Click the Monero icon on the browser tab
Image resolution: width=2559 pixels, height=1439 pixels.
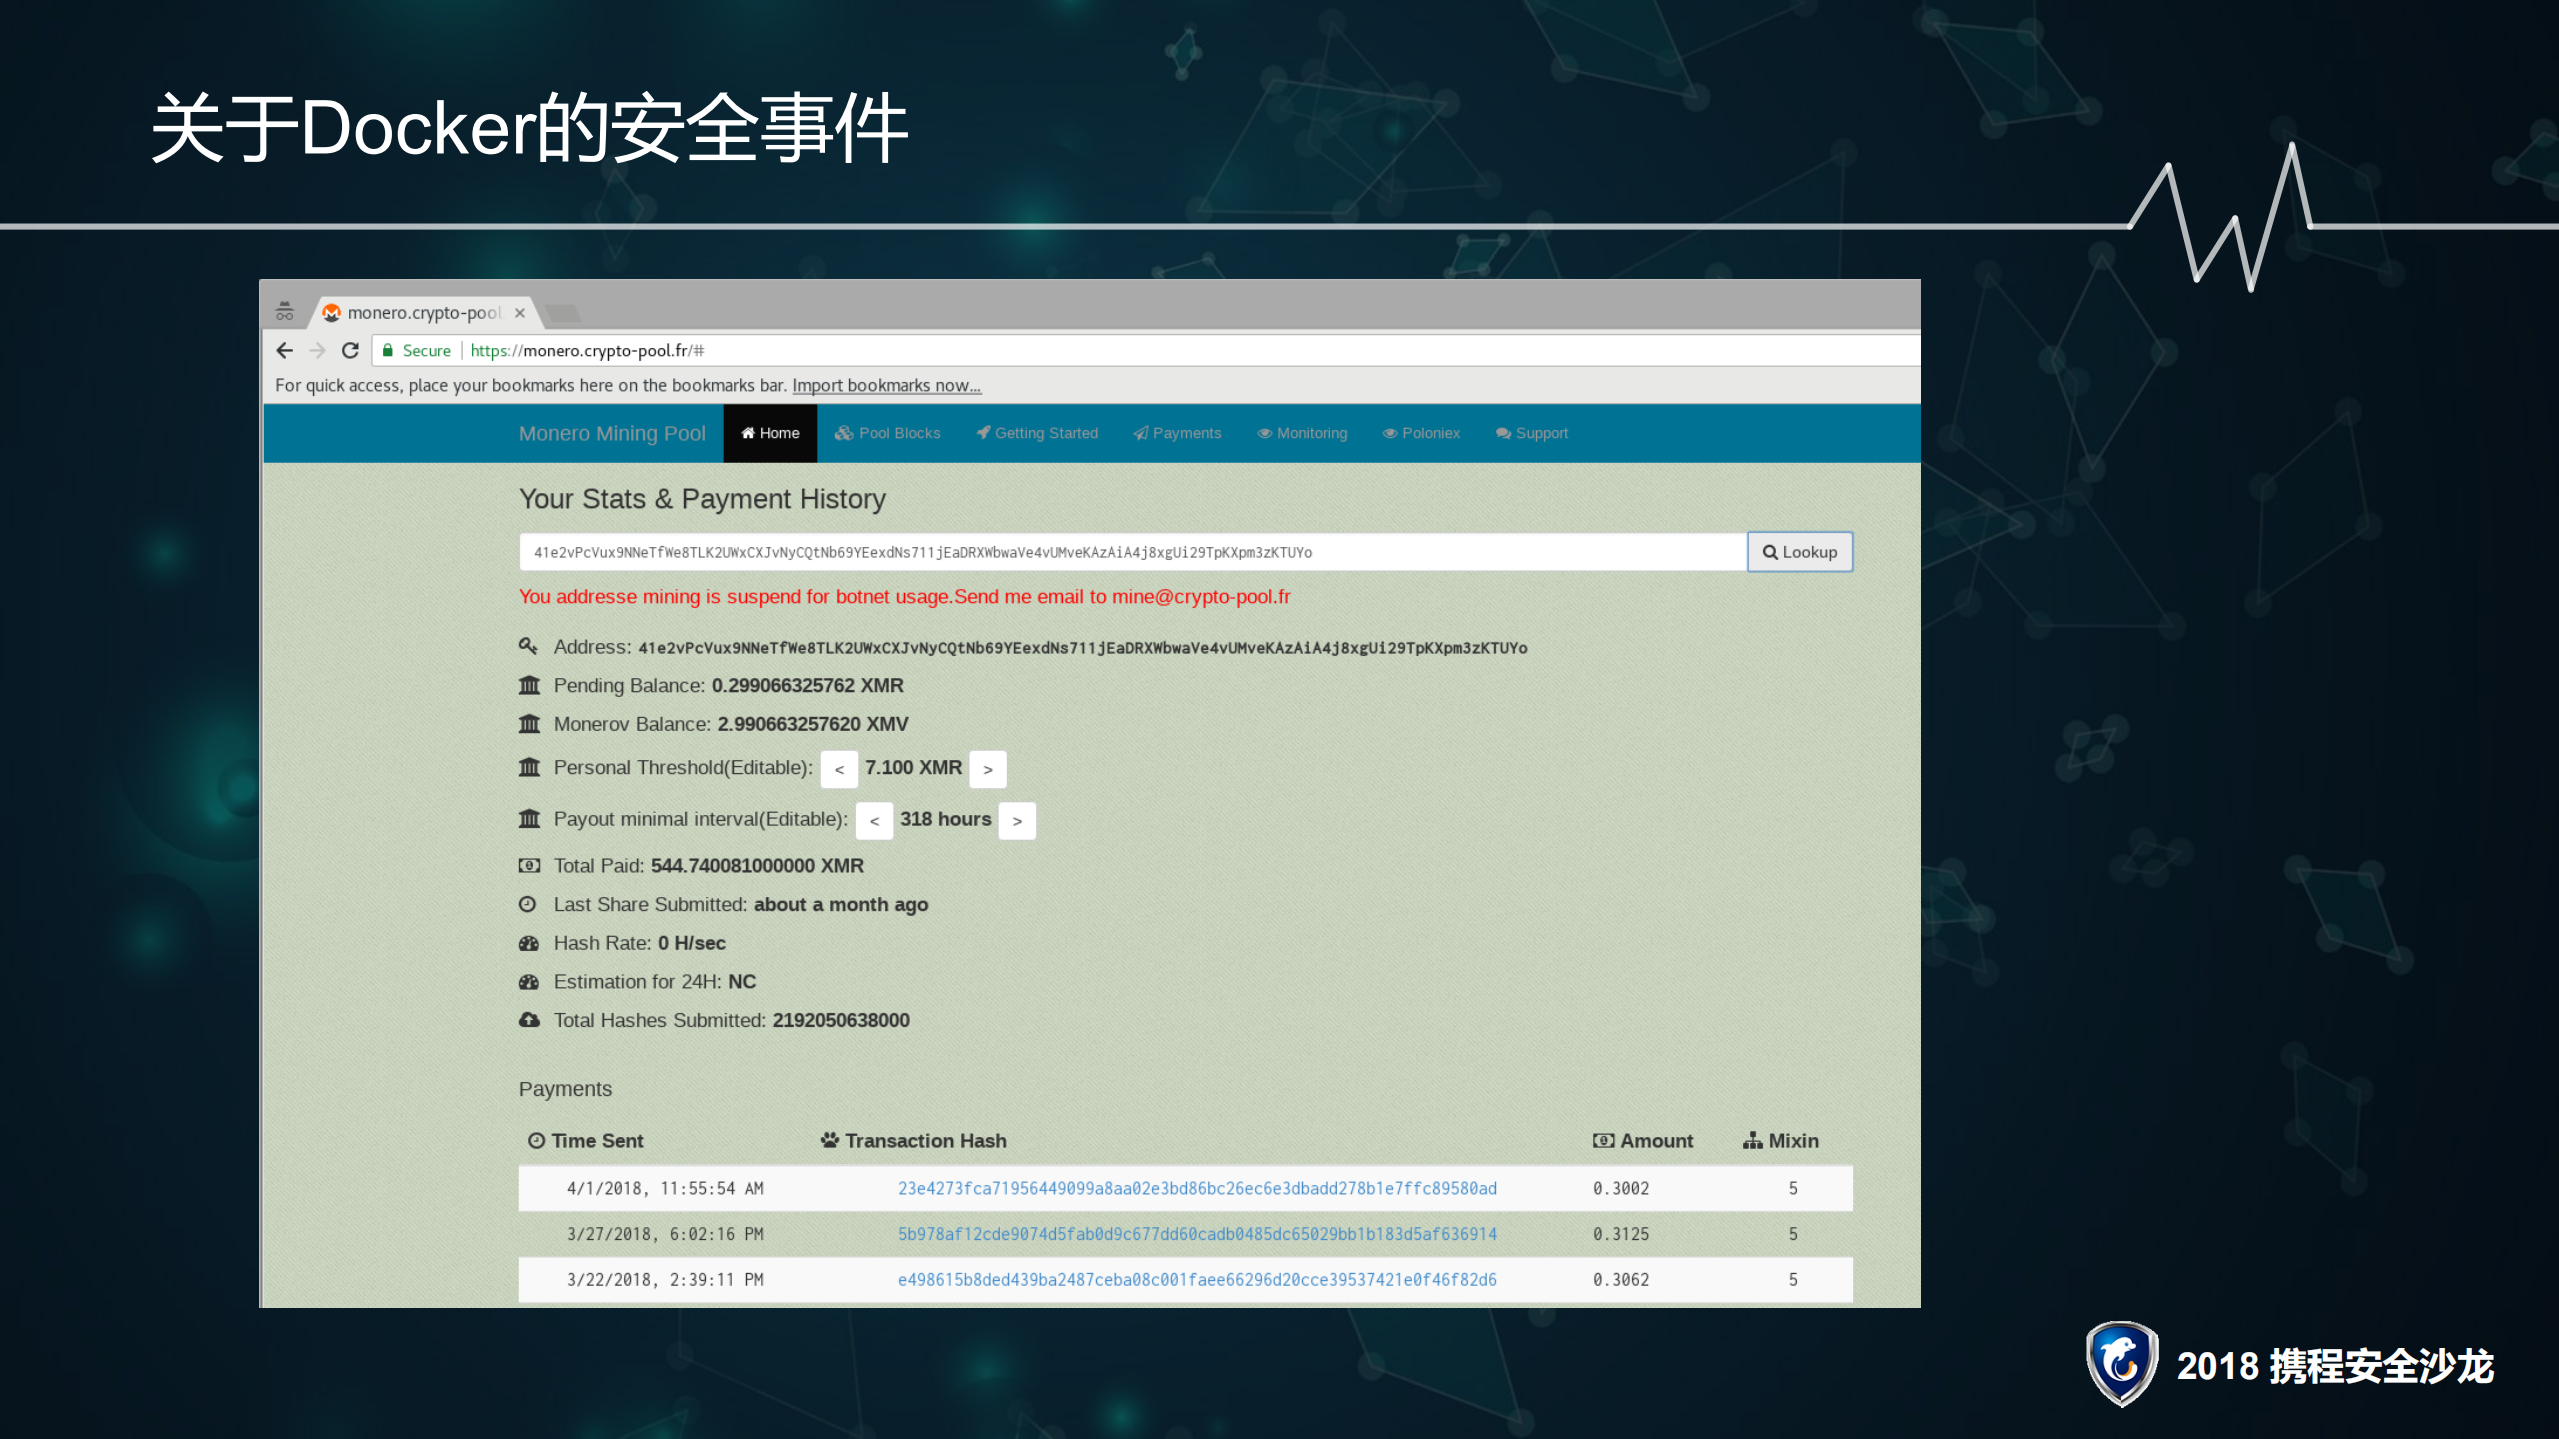point(332,313)
